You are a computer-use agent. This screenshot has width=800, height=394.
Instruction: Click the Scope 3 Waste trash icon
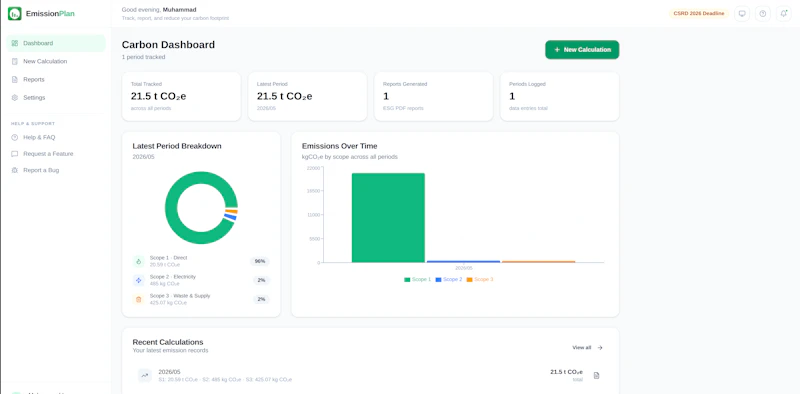point(138,299)
